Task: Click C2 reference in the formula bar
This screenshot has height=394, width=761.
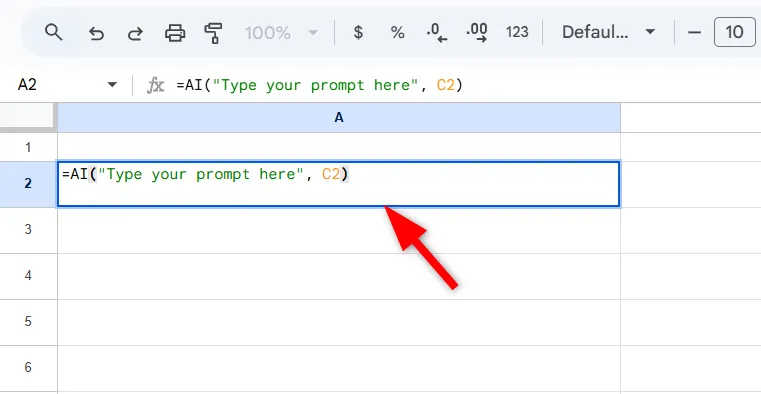Action: pos(445,85)
